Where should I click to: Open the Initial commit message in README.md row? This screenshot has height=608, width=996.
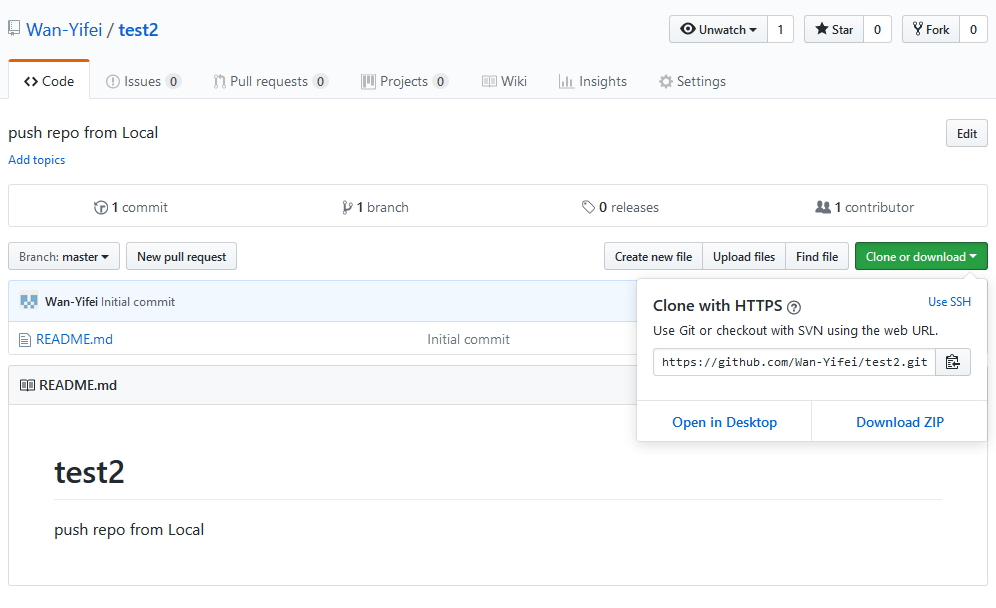click(x=468, y=339)
